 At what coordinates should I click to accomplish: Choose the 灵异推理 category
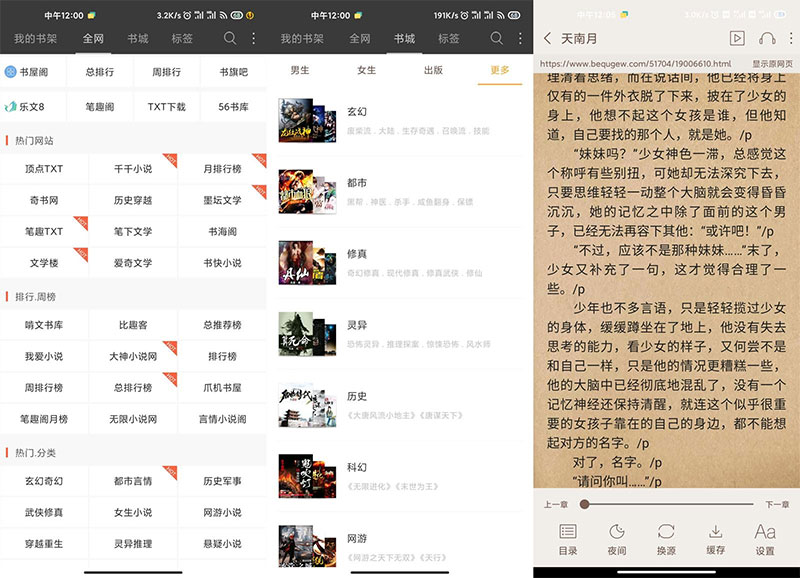[x=133, y=544]
